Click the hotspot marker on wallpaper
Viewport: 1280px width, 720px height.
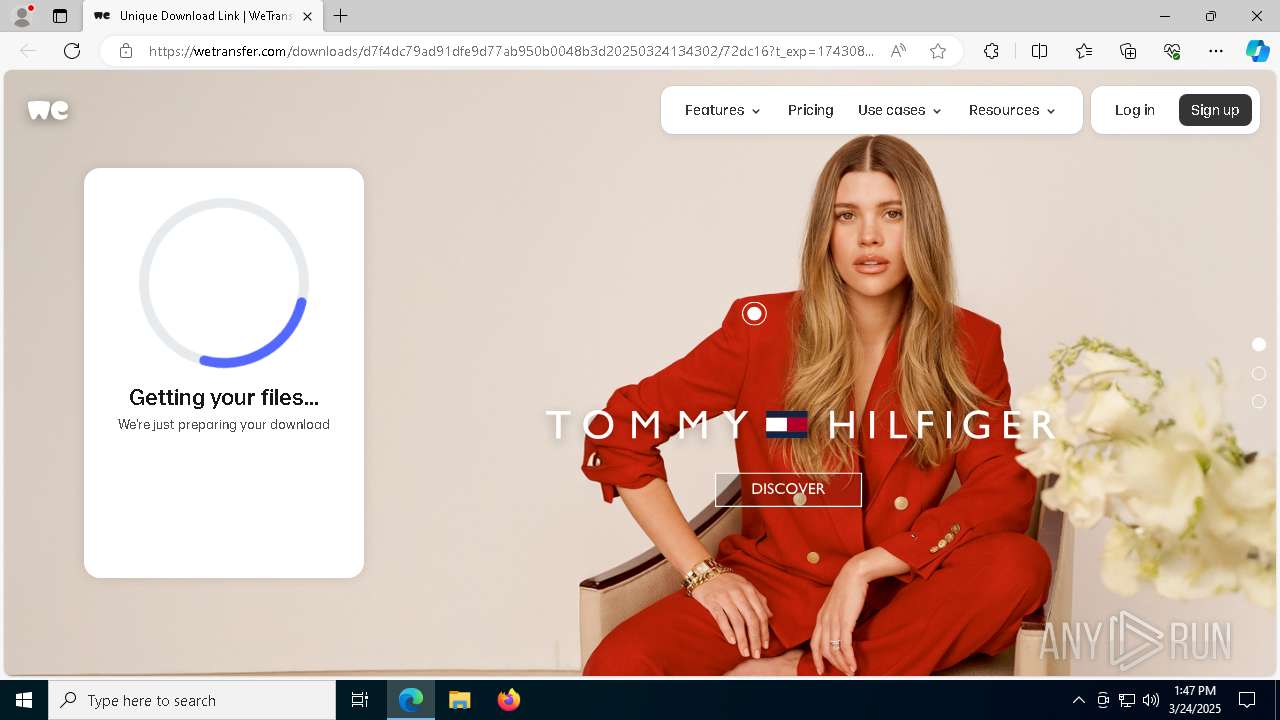click(754, 314)
